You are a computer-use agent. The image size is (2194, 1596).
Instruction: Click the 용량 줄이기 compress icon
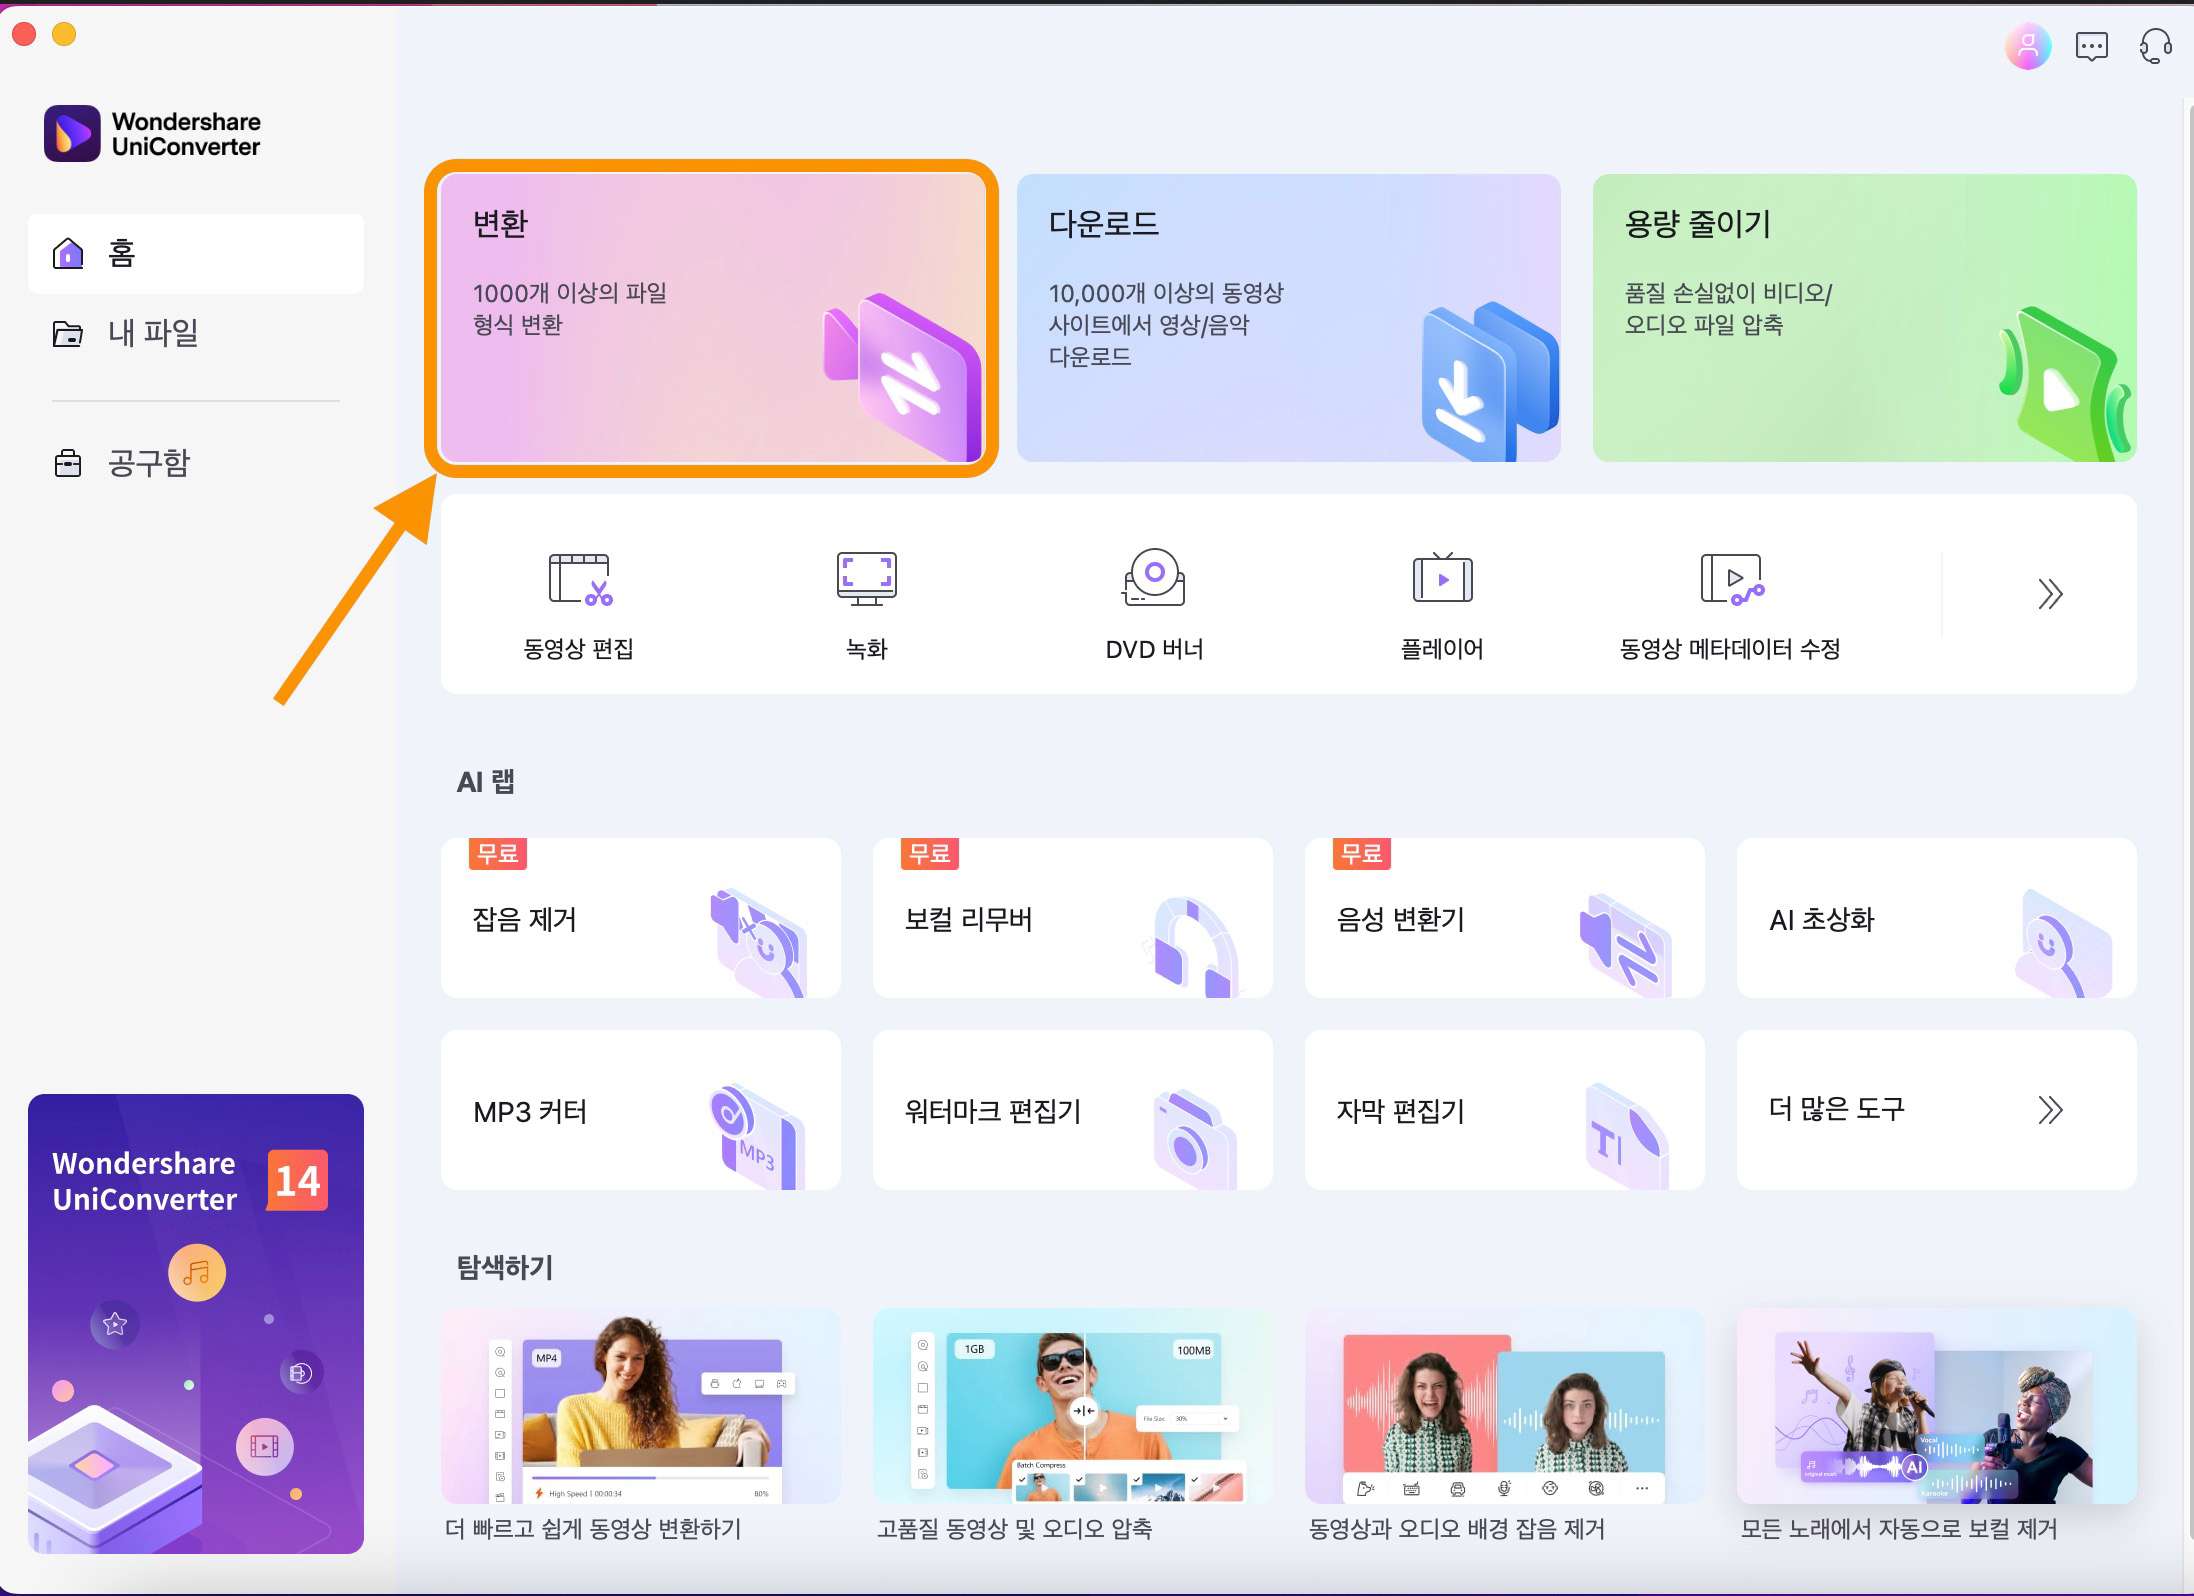pyautogui.click(x=2064, y=384)
